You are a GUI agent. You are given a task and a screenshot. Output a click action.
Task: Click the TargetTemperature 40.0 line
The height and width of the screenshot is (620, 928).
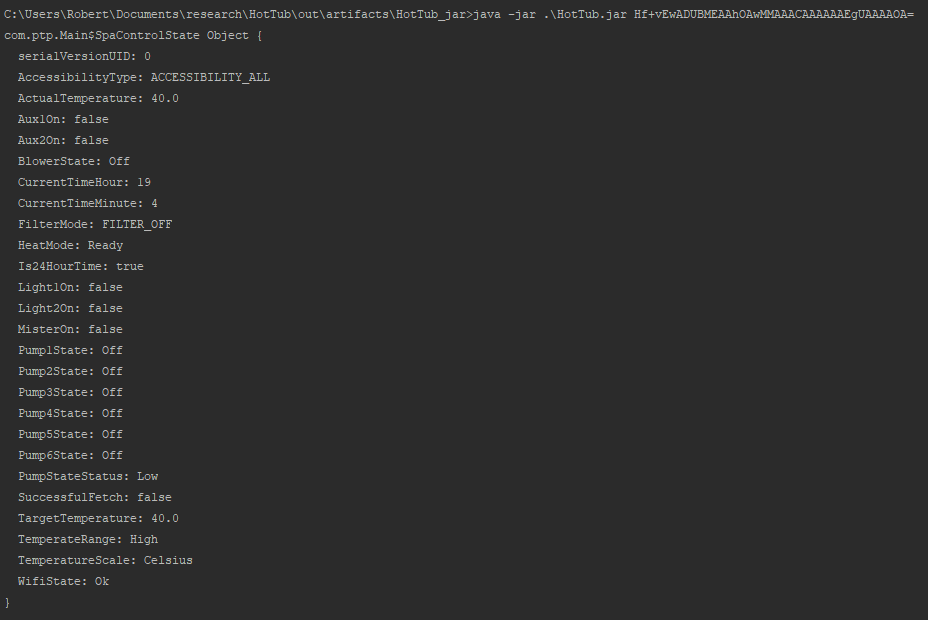click(x=98, y=518)
